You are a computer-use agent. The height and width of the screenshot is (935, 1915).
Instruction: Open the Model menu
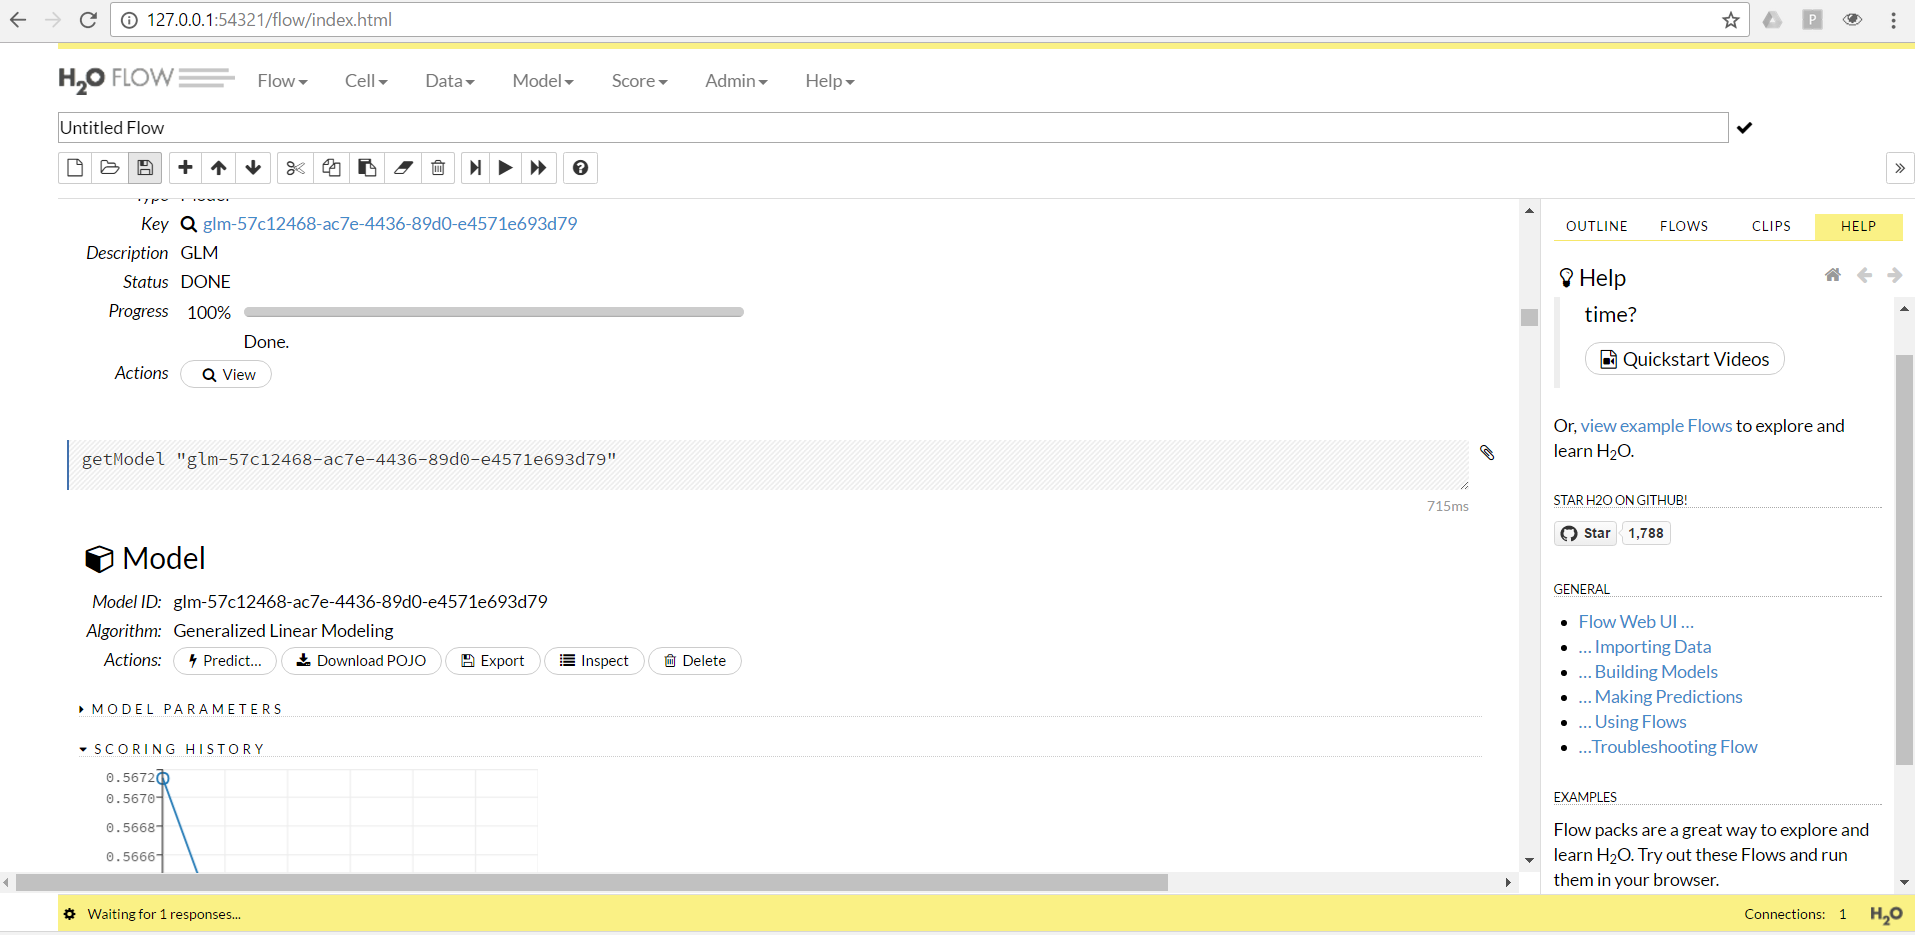pos(543,81)
